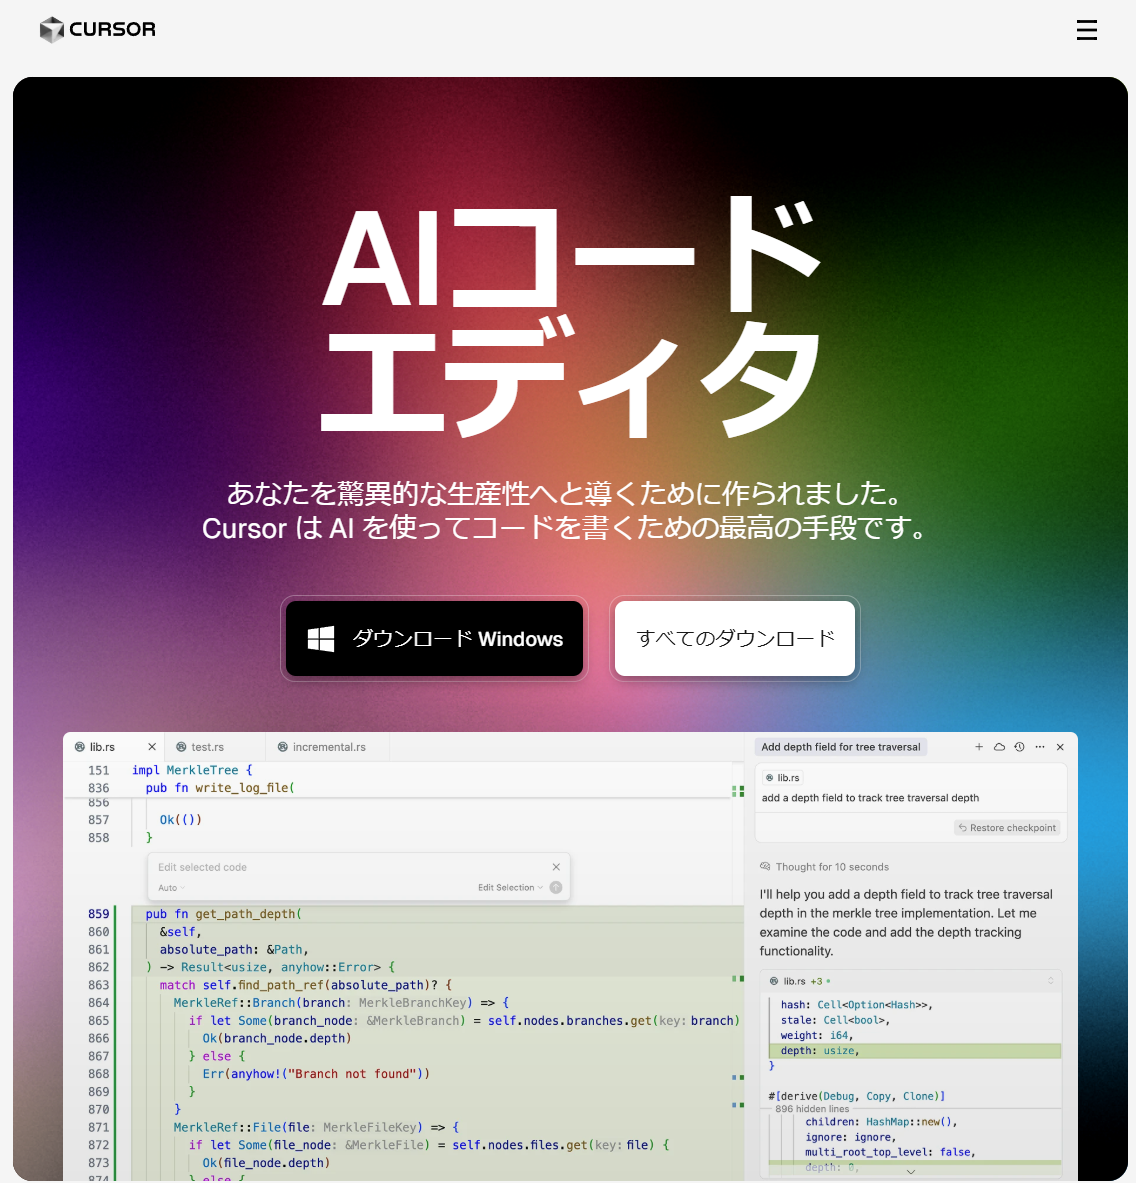View chat history via the clock icon
The image size is (1136, 1183).
1019,746
